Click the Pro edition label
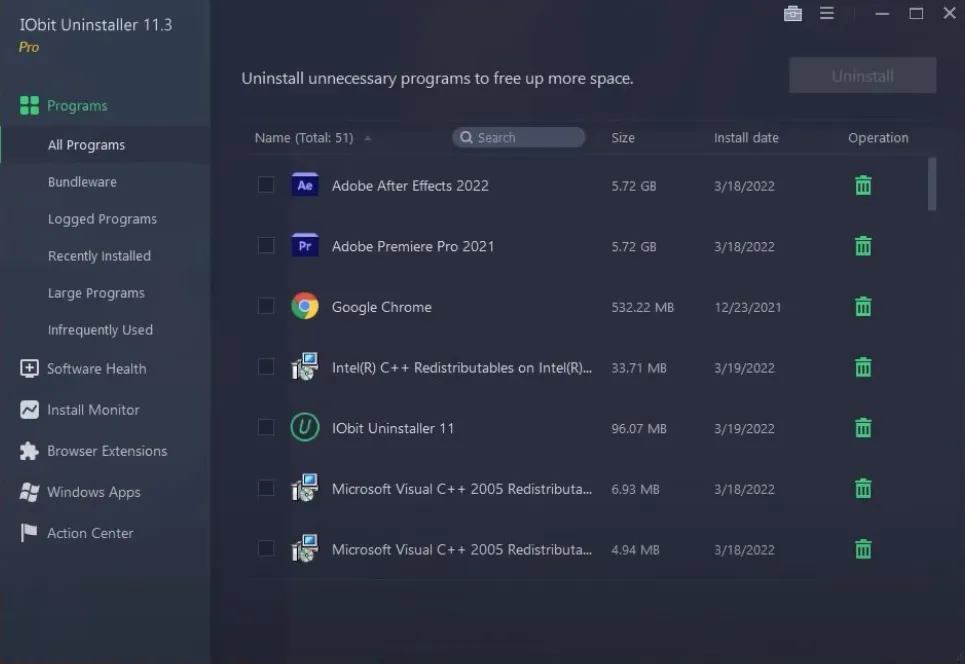 [x=29, y=47]
